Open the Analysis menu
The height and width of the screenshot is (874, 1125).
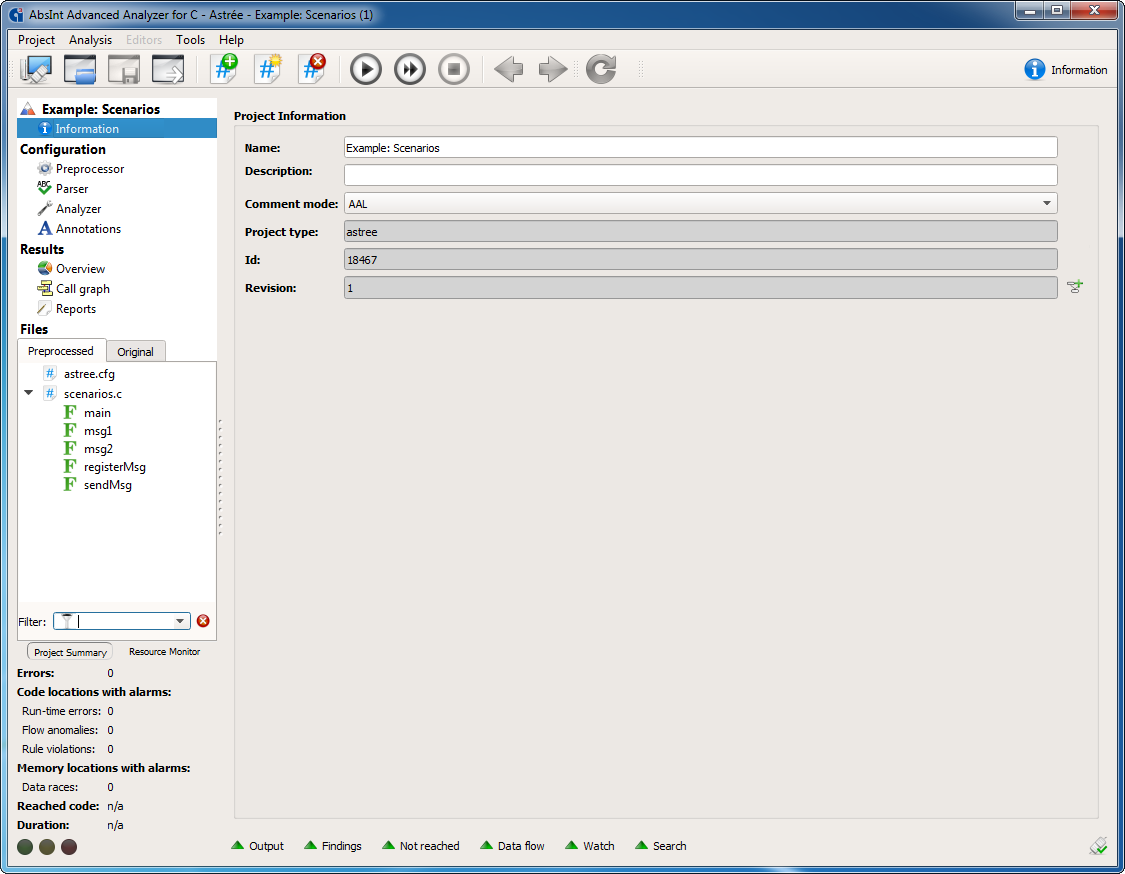[x=90, y=40]
